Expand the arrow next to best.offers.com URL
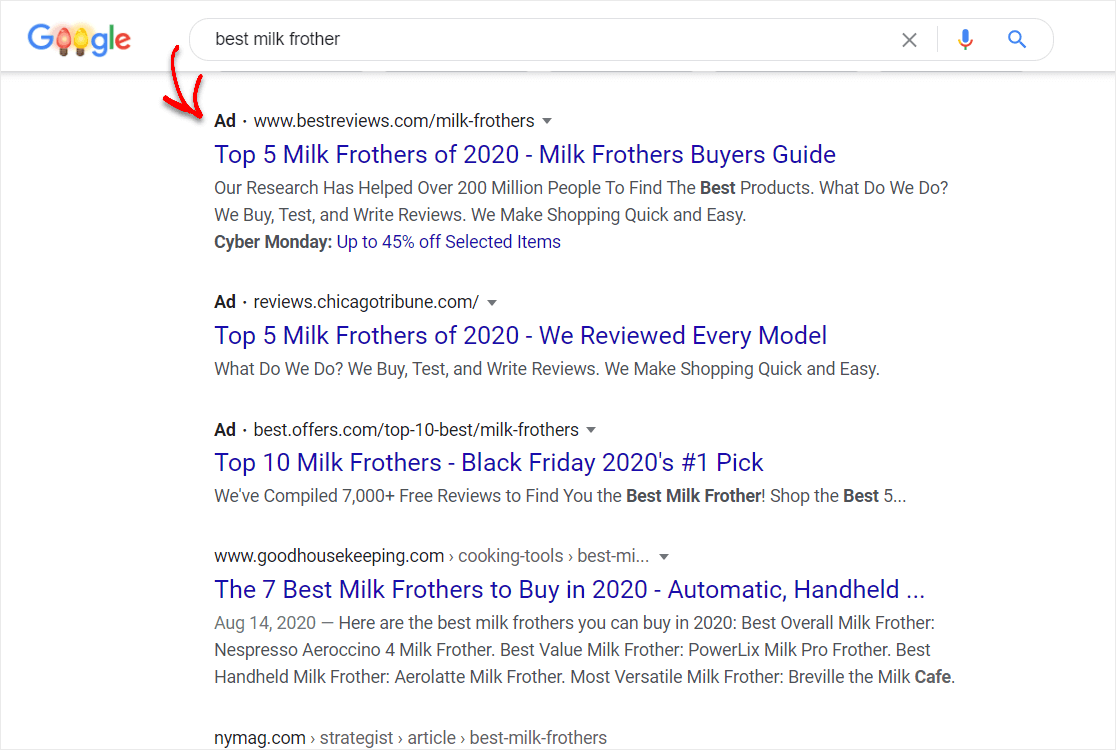The height and width of the screenshot is (750, 1116). (591, 430)
